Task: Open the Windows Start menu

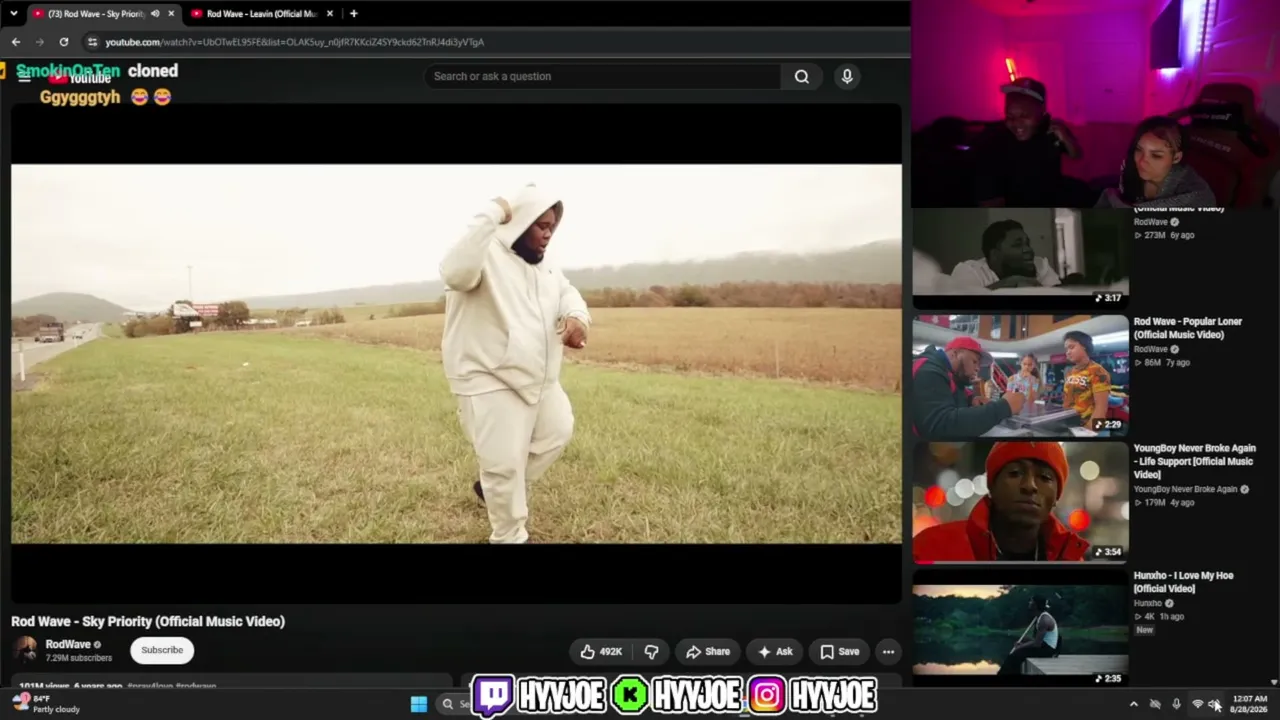Action: point(419,704)
